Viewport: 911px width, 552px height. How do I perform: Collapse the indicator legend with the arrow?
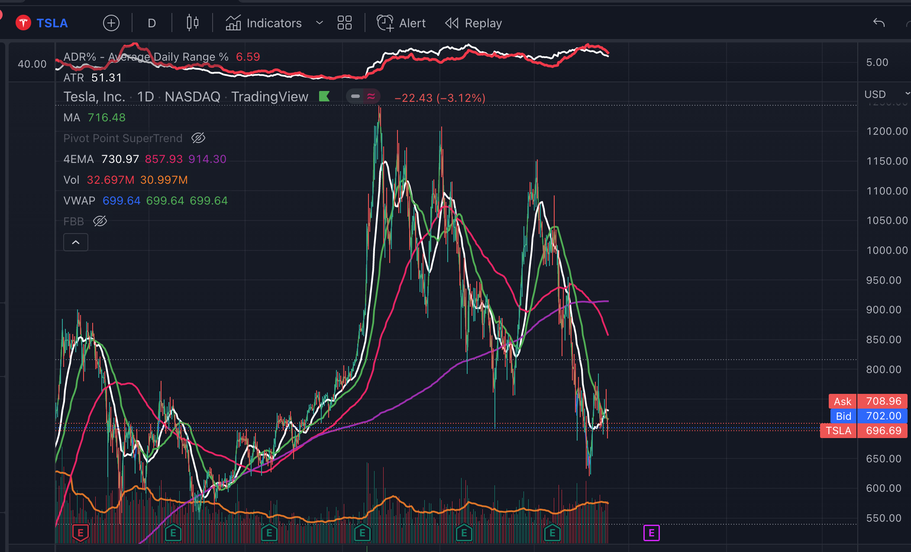[x=76, y=242]
